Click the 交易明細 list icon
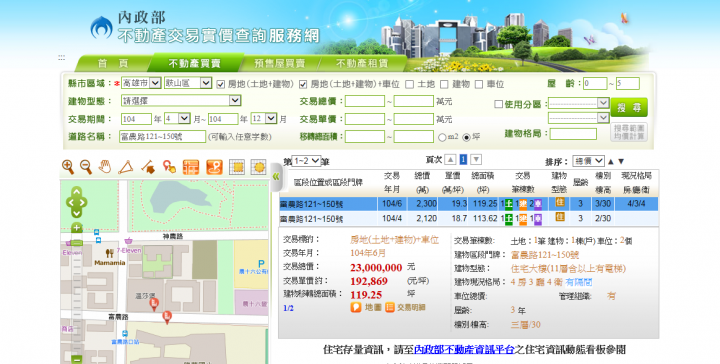 pyautogui.click(x=390, y=308)
